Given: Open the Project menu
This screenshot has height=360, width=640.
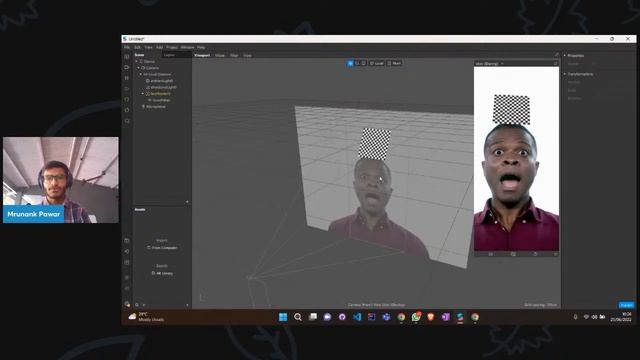Looking at the screenshot, I should 172,47.
